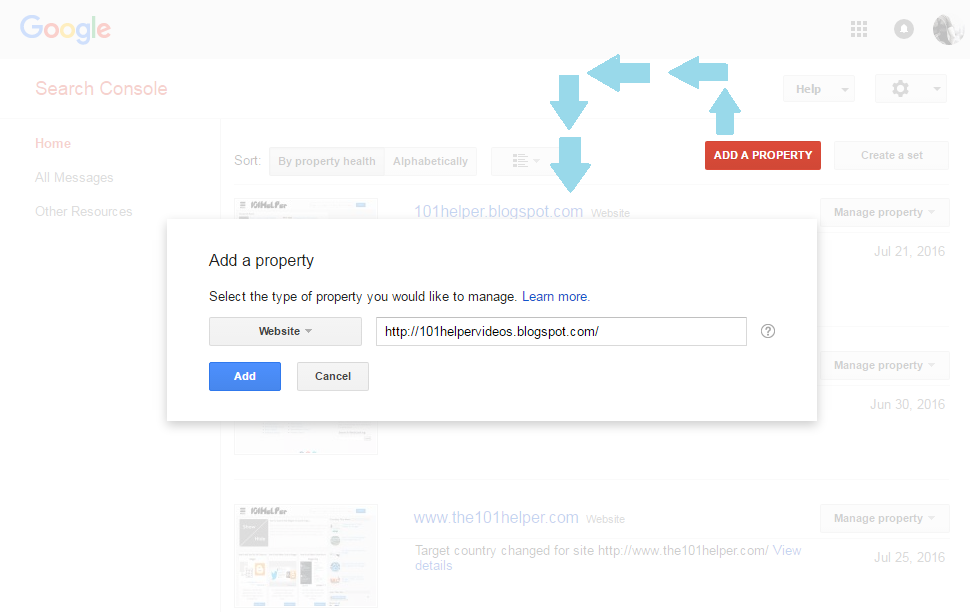Screen dimensions: 970x612
Task: Open Manage property dropdown dated Jun 30, 2016
Action: pyautogui.click(x=885, y=365)
